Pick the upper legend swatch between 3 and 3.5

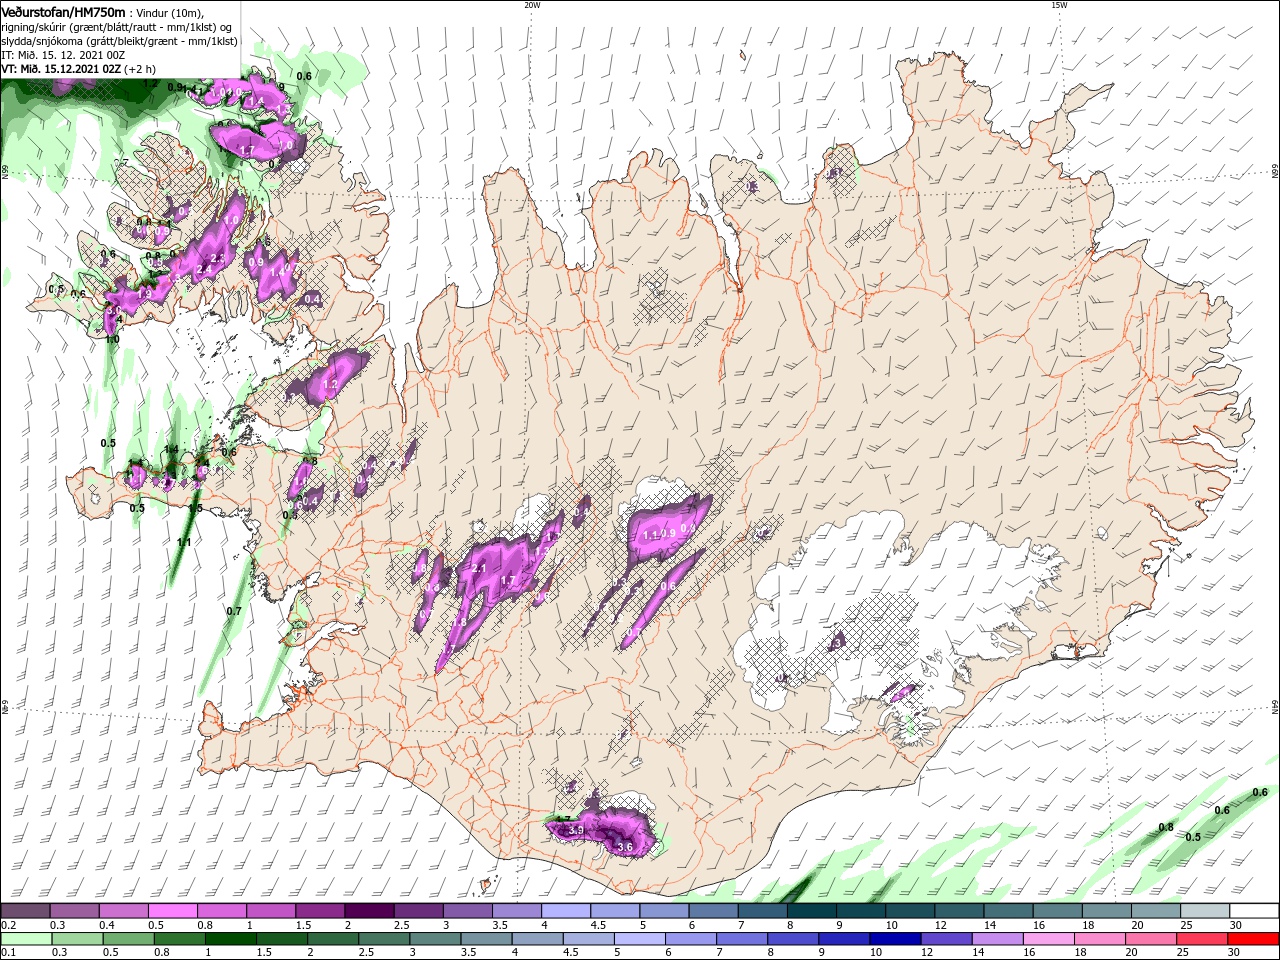468,911
